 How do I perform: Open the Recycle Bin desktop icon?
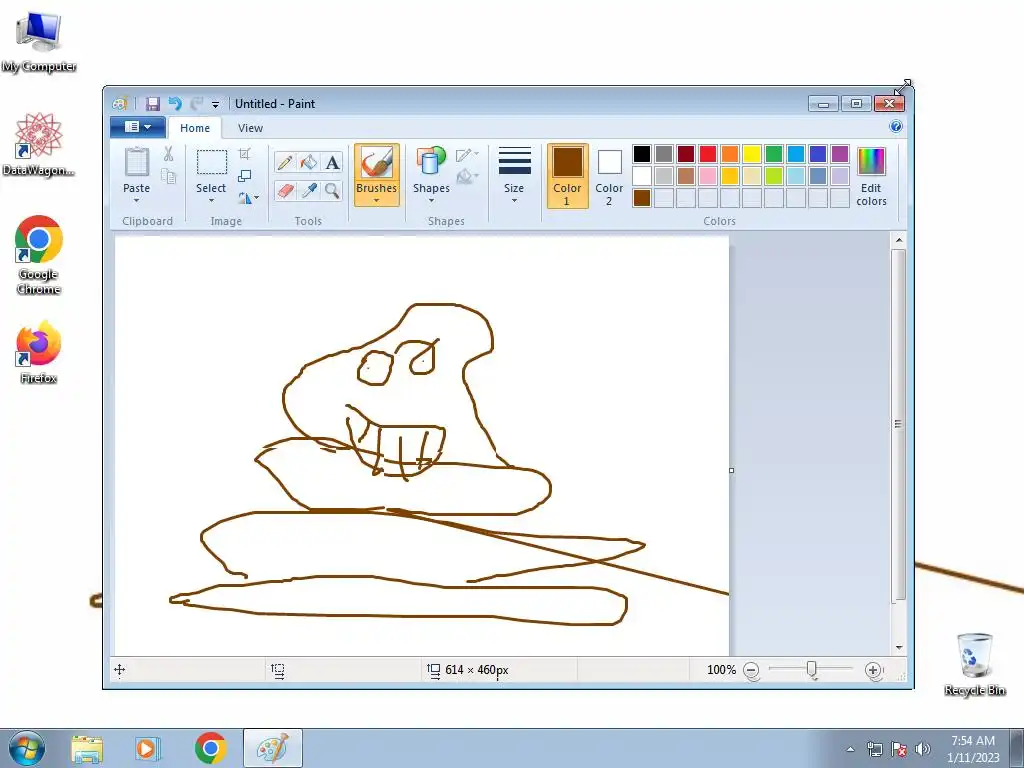974,664
